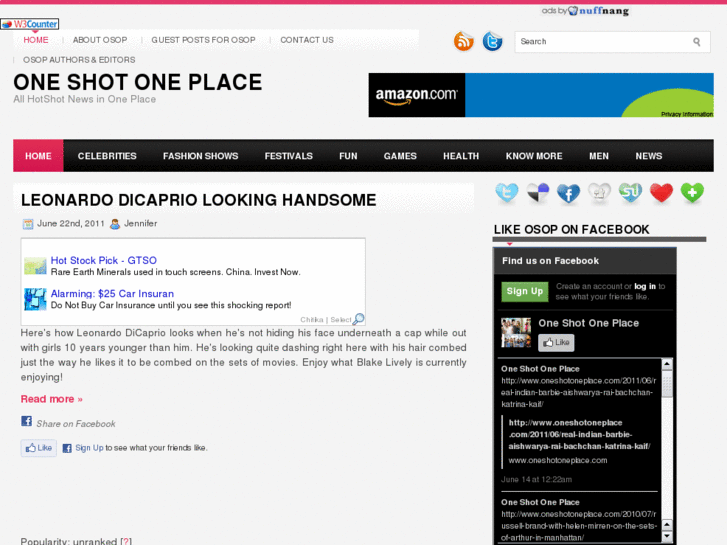Viewport: 727px width, 545px height.
Task: Open the orange RSS feed icon
Action: click(464, 41)
